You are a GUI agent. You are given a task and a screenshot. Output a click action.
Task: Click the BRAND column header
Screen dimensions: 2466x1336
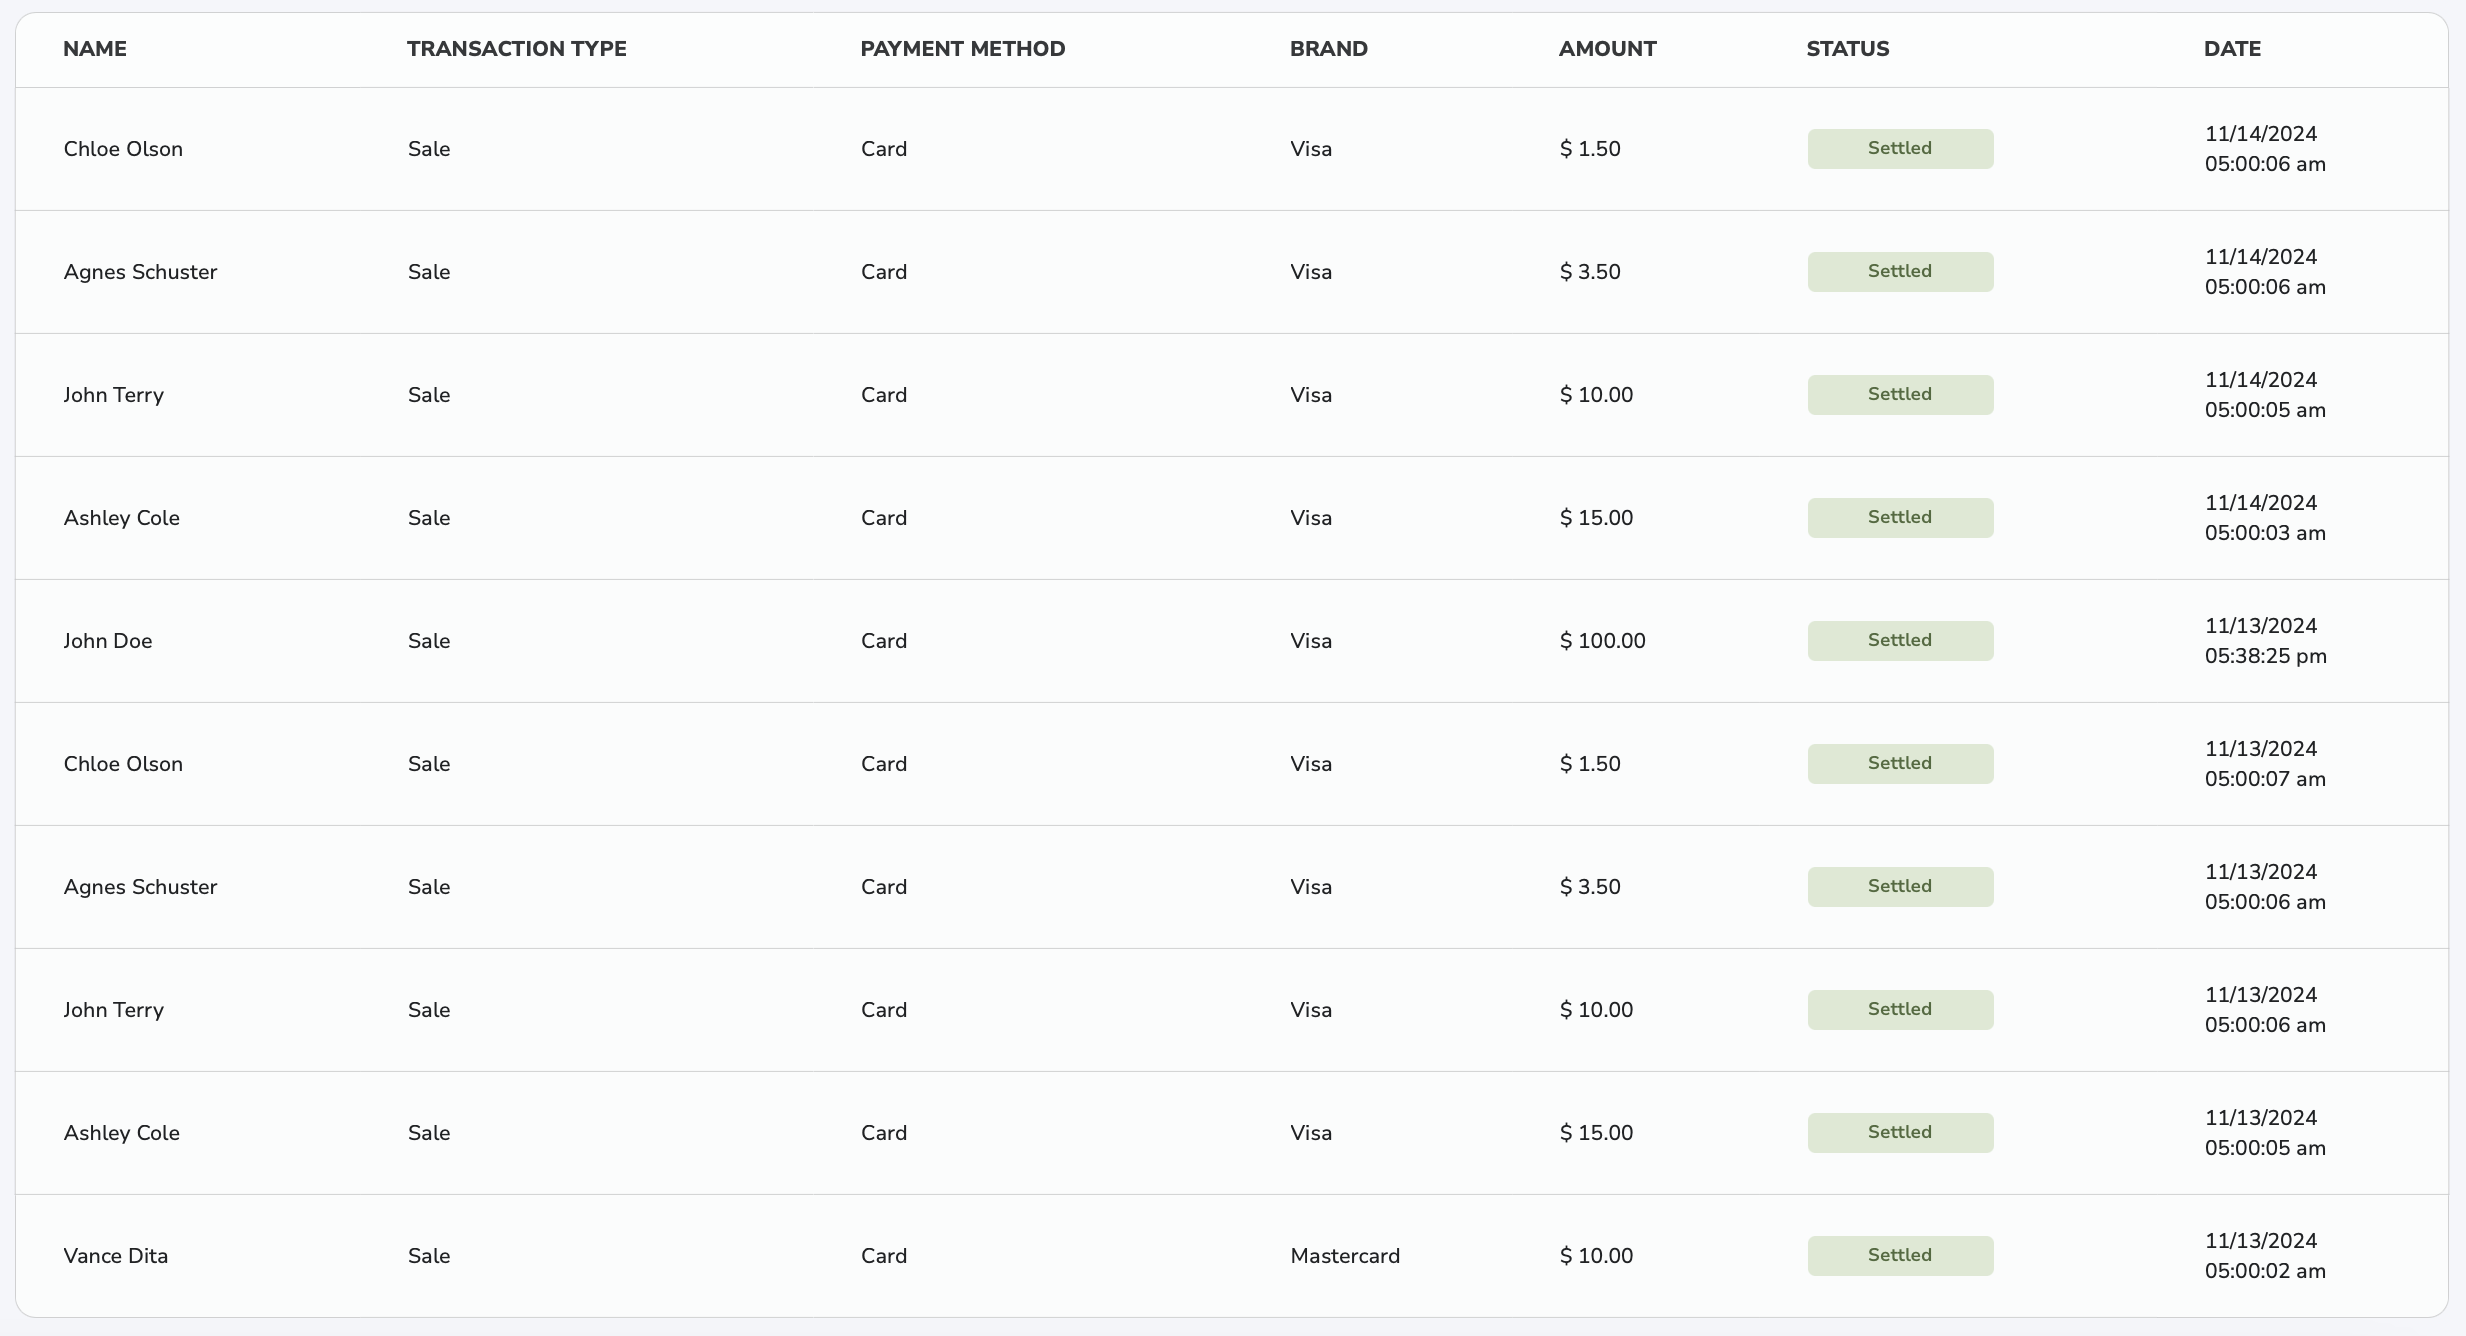(1328, 49)
